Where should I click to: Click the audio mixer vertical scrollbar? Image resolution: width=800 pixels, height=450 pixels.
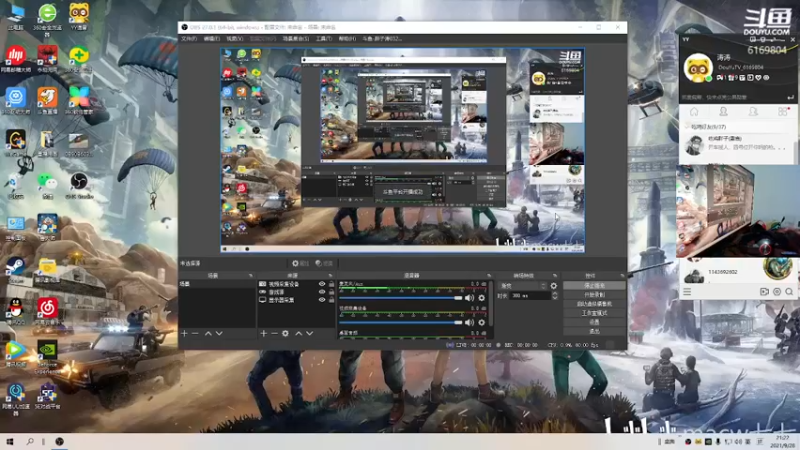[x=491, y=304]
